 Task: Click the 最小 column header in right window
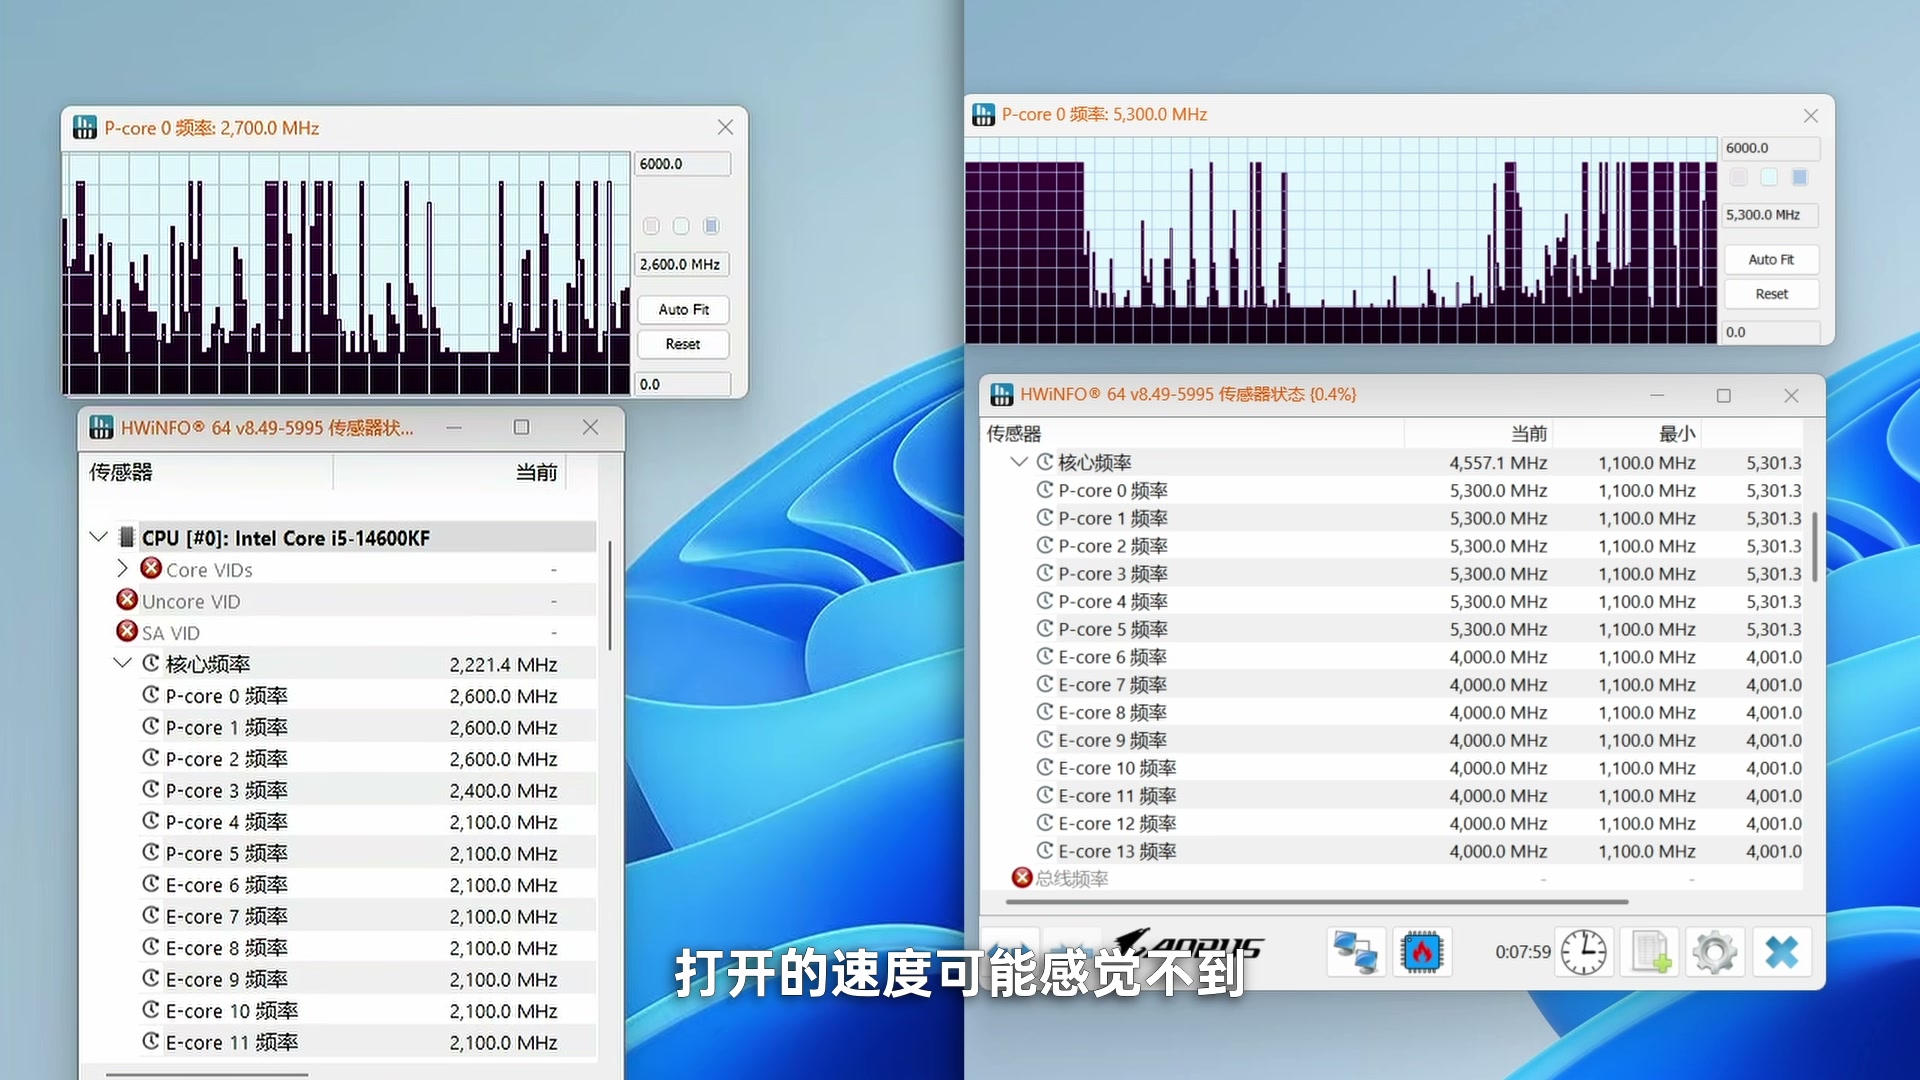[1626, 433]
